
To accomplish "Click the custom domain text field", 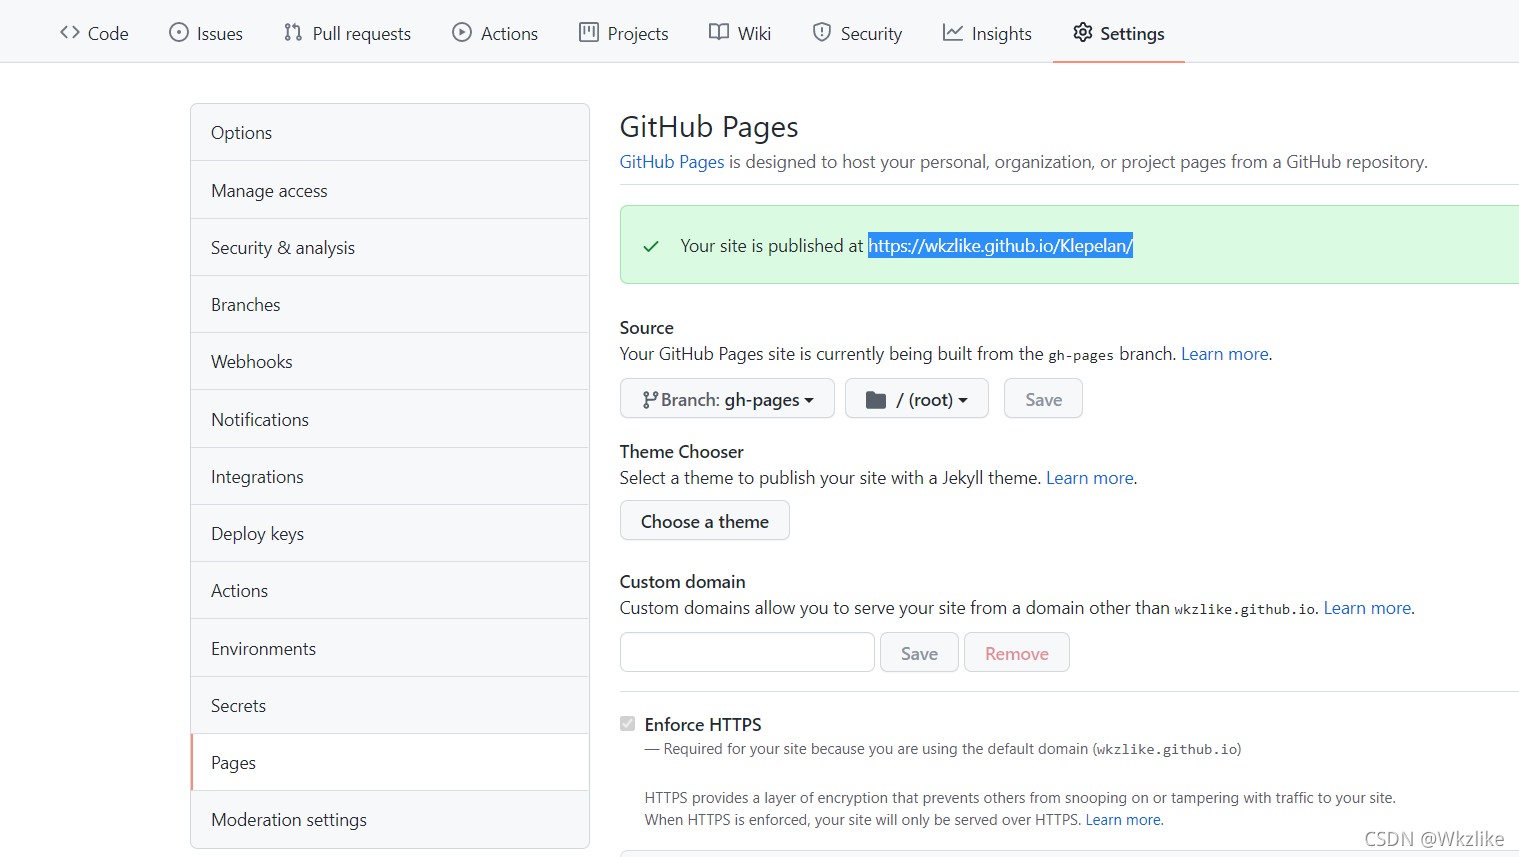I will pyautogui.click(x=747, y=652).
